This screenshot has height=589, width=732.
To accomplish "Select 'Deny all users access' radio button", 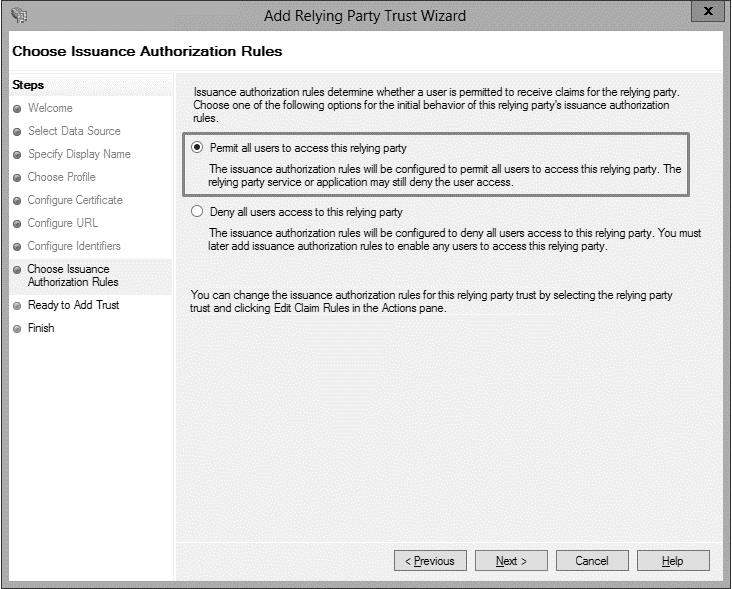I will click(197, 212).
